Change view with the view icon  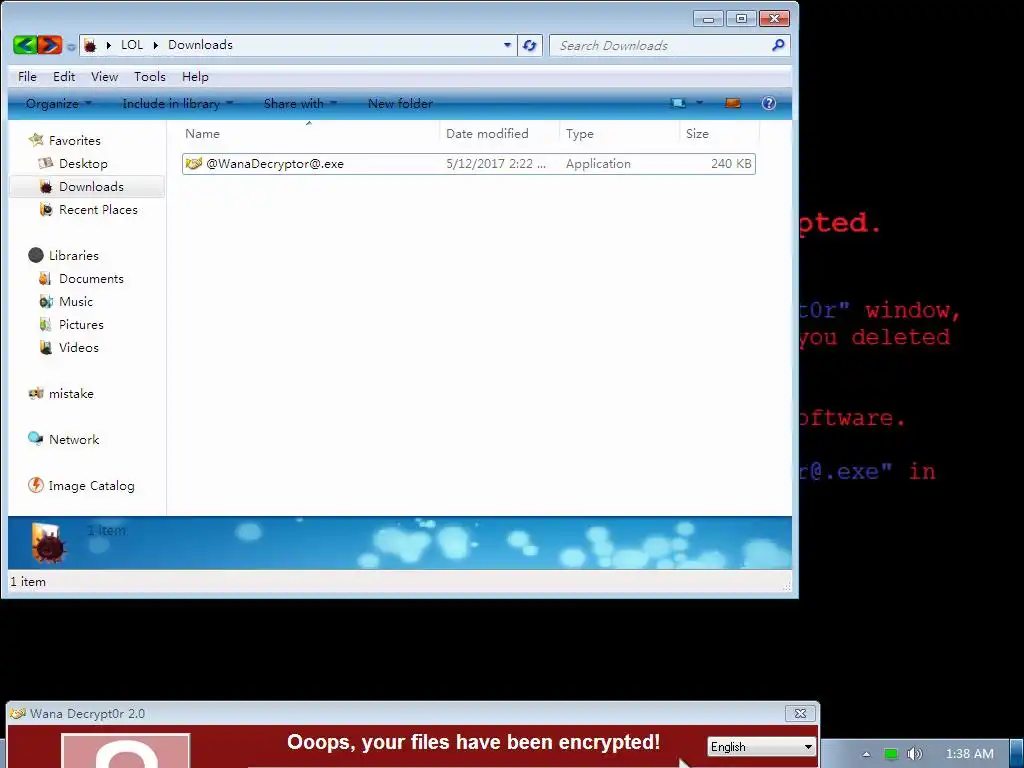pyautogui.click(x=679, y=103)
